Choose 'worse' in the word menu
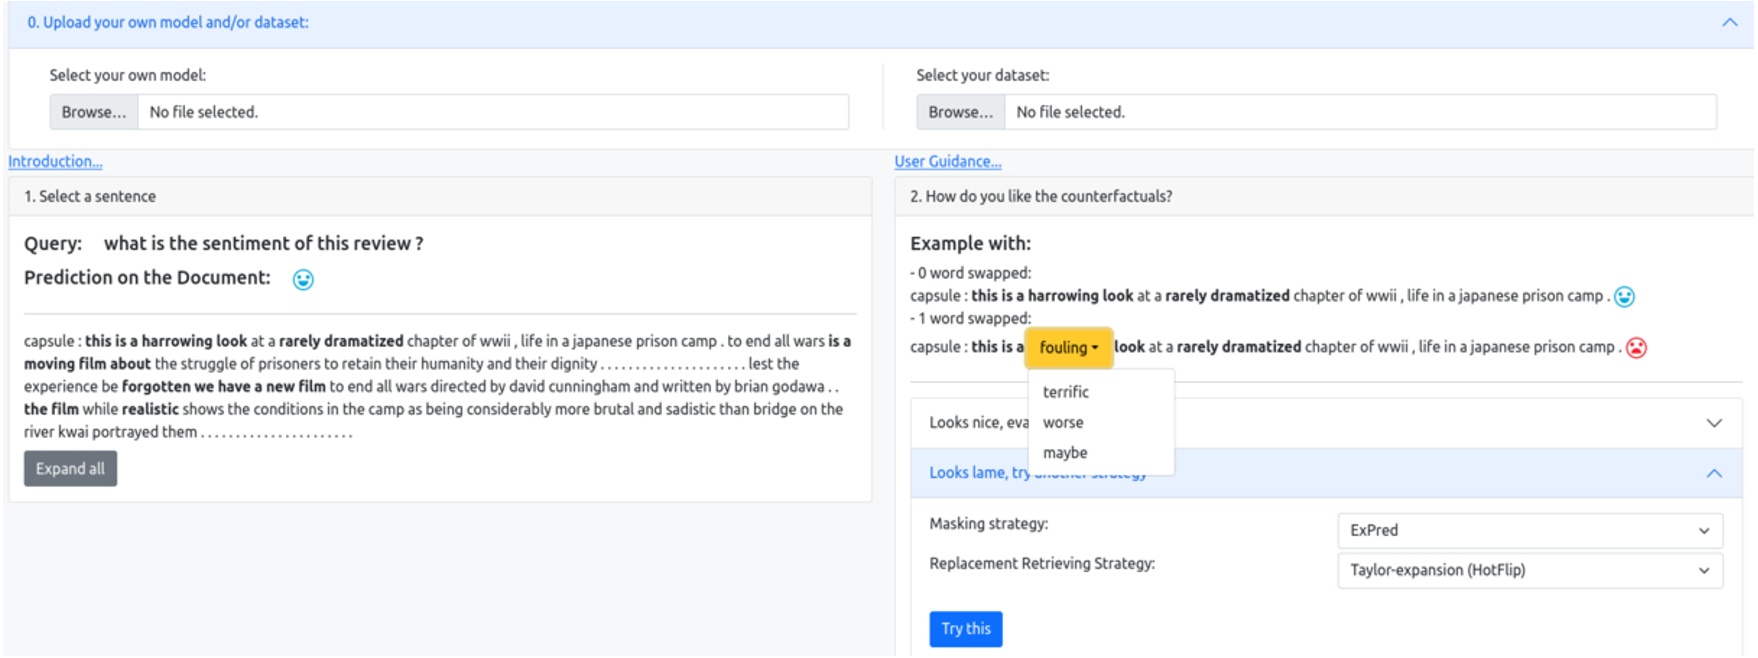Viewport: 1758px width, 658px height. (1063, 423)
